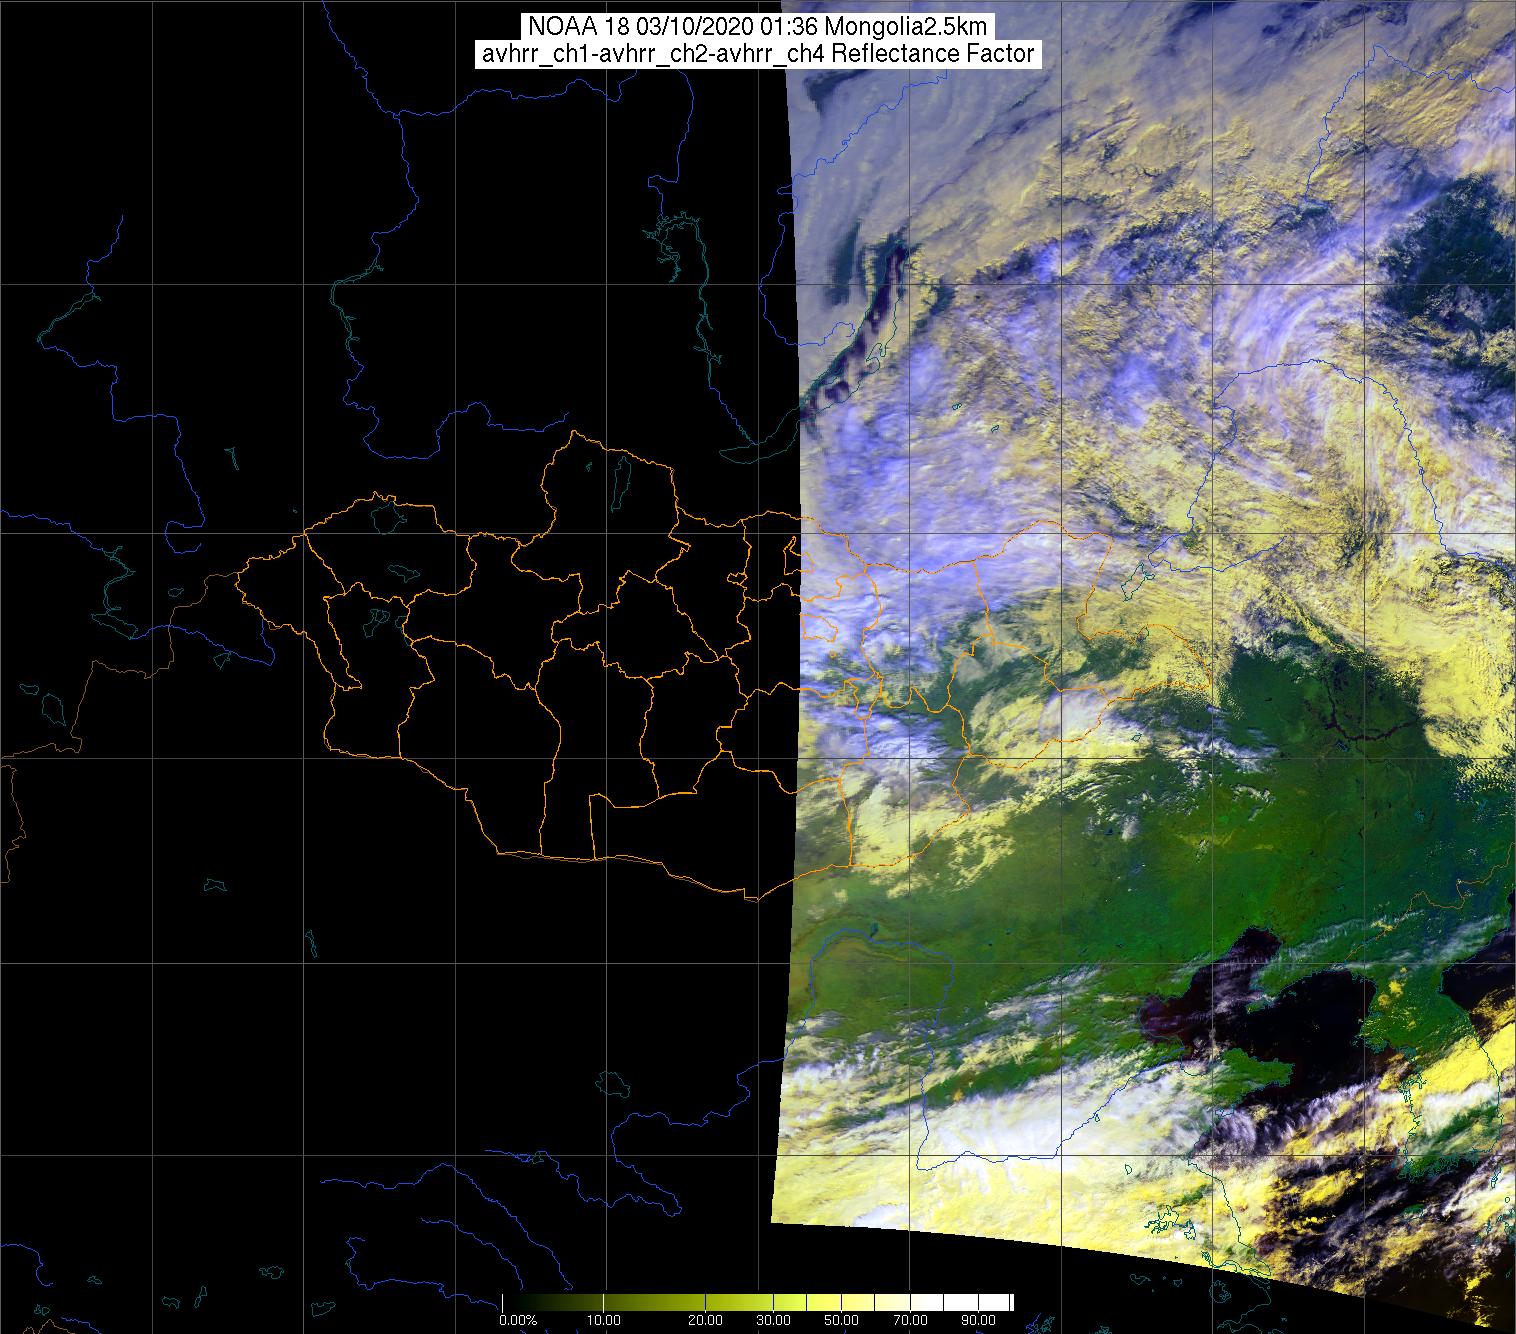Click the reflectance colorbar's bright yellow section
The width and height of the screenshot is (1516, 1334).
[x=823, y=1303]
